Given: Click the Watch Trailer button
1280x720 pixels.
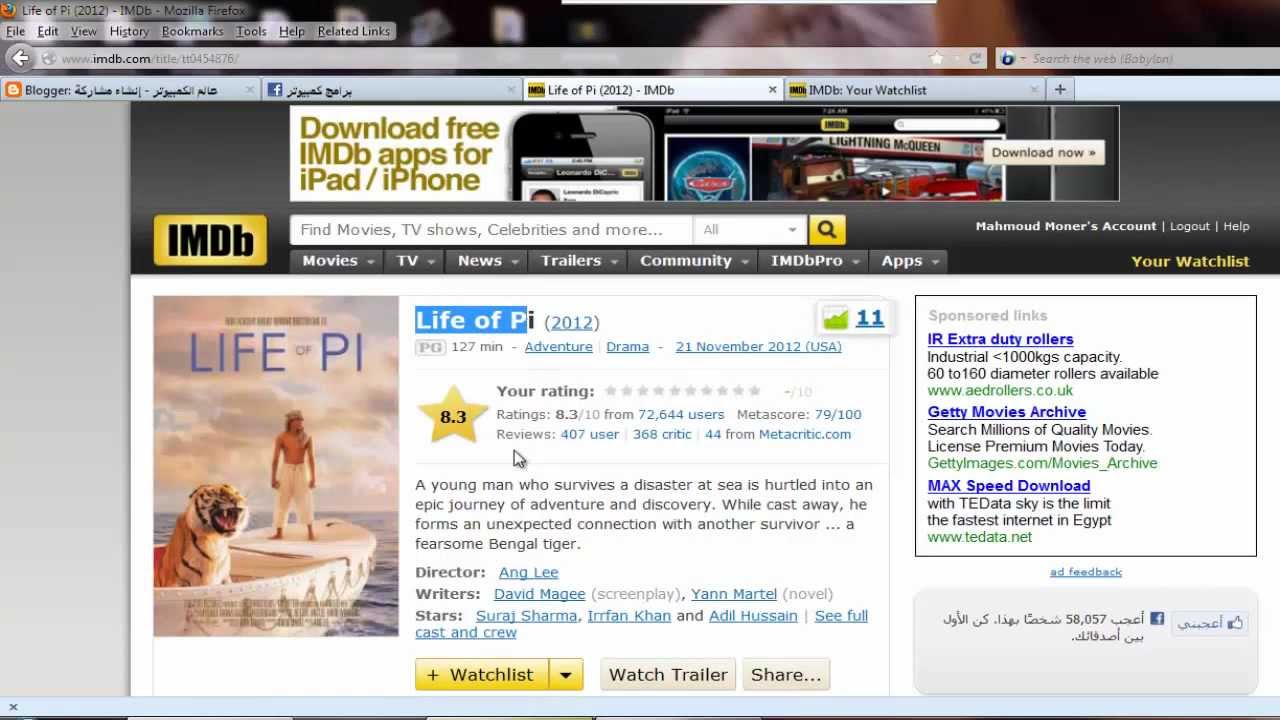Looking at the screenshot, I should pos(668,675).
